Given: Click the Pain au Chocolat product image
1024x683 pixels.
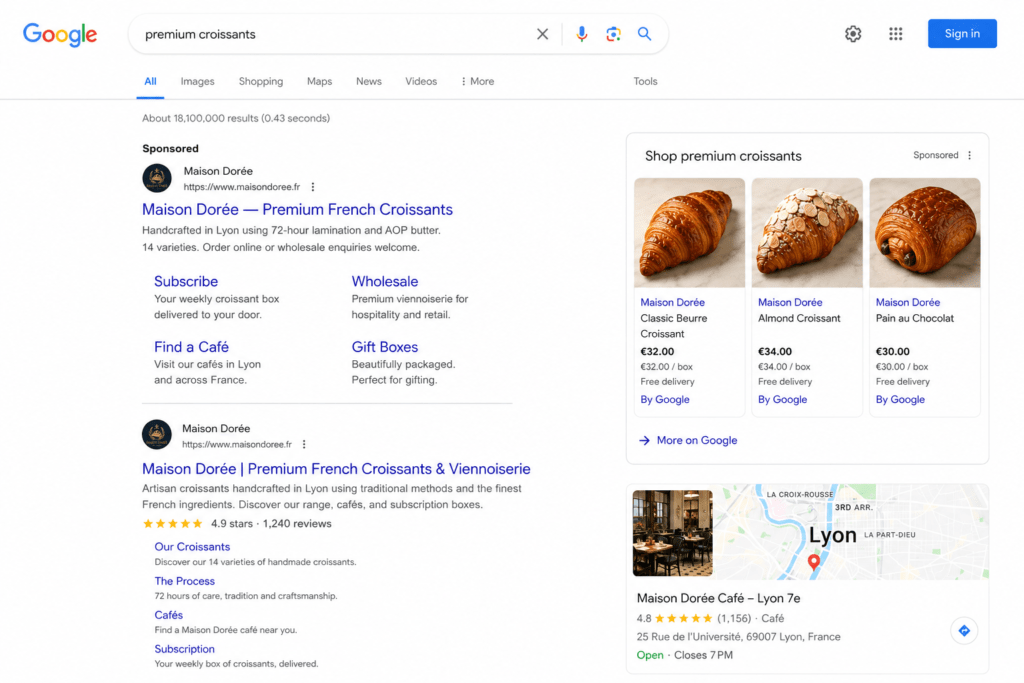Looking at the screenshot, I should pos(925,232).
